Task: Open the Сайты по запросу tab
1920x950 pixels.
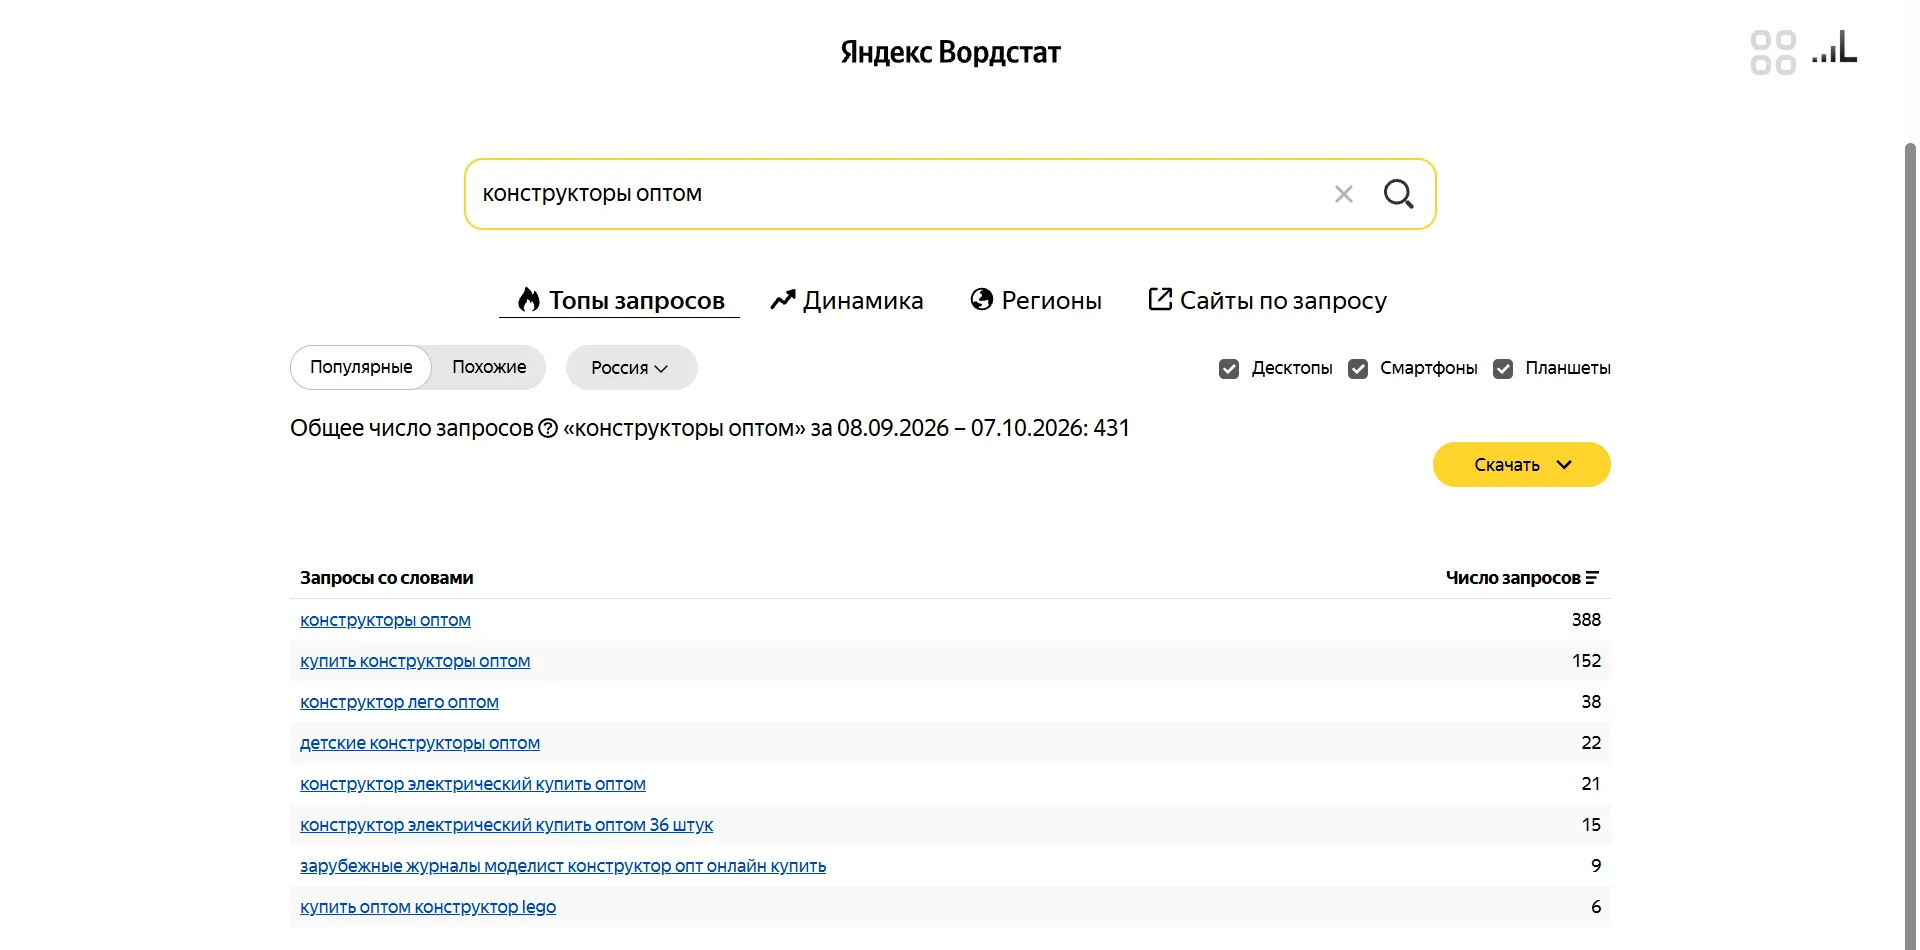Action: tap(1268, 300)
